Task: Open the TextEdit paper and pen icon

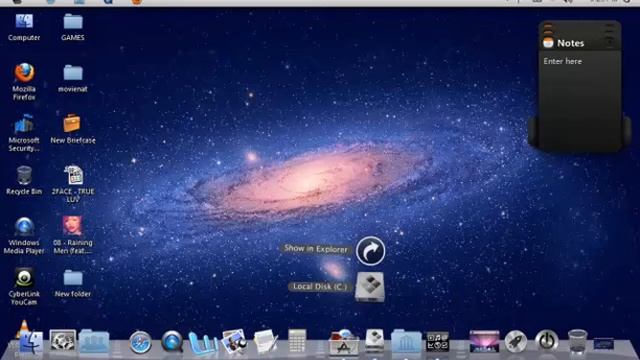Action: pyautogui.click(x=265, y=341)
